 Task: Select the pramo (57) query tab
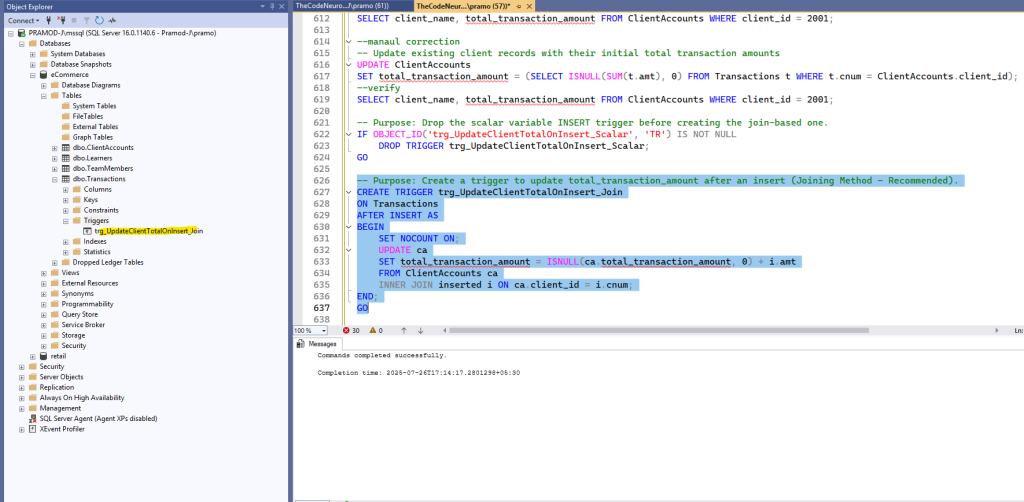463,5
